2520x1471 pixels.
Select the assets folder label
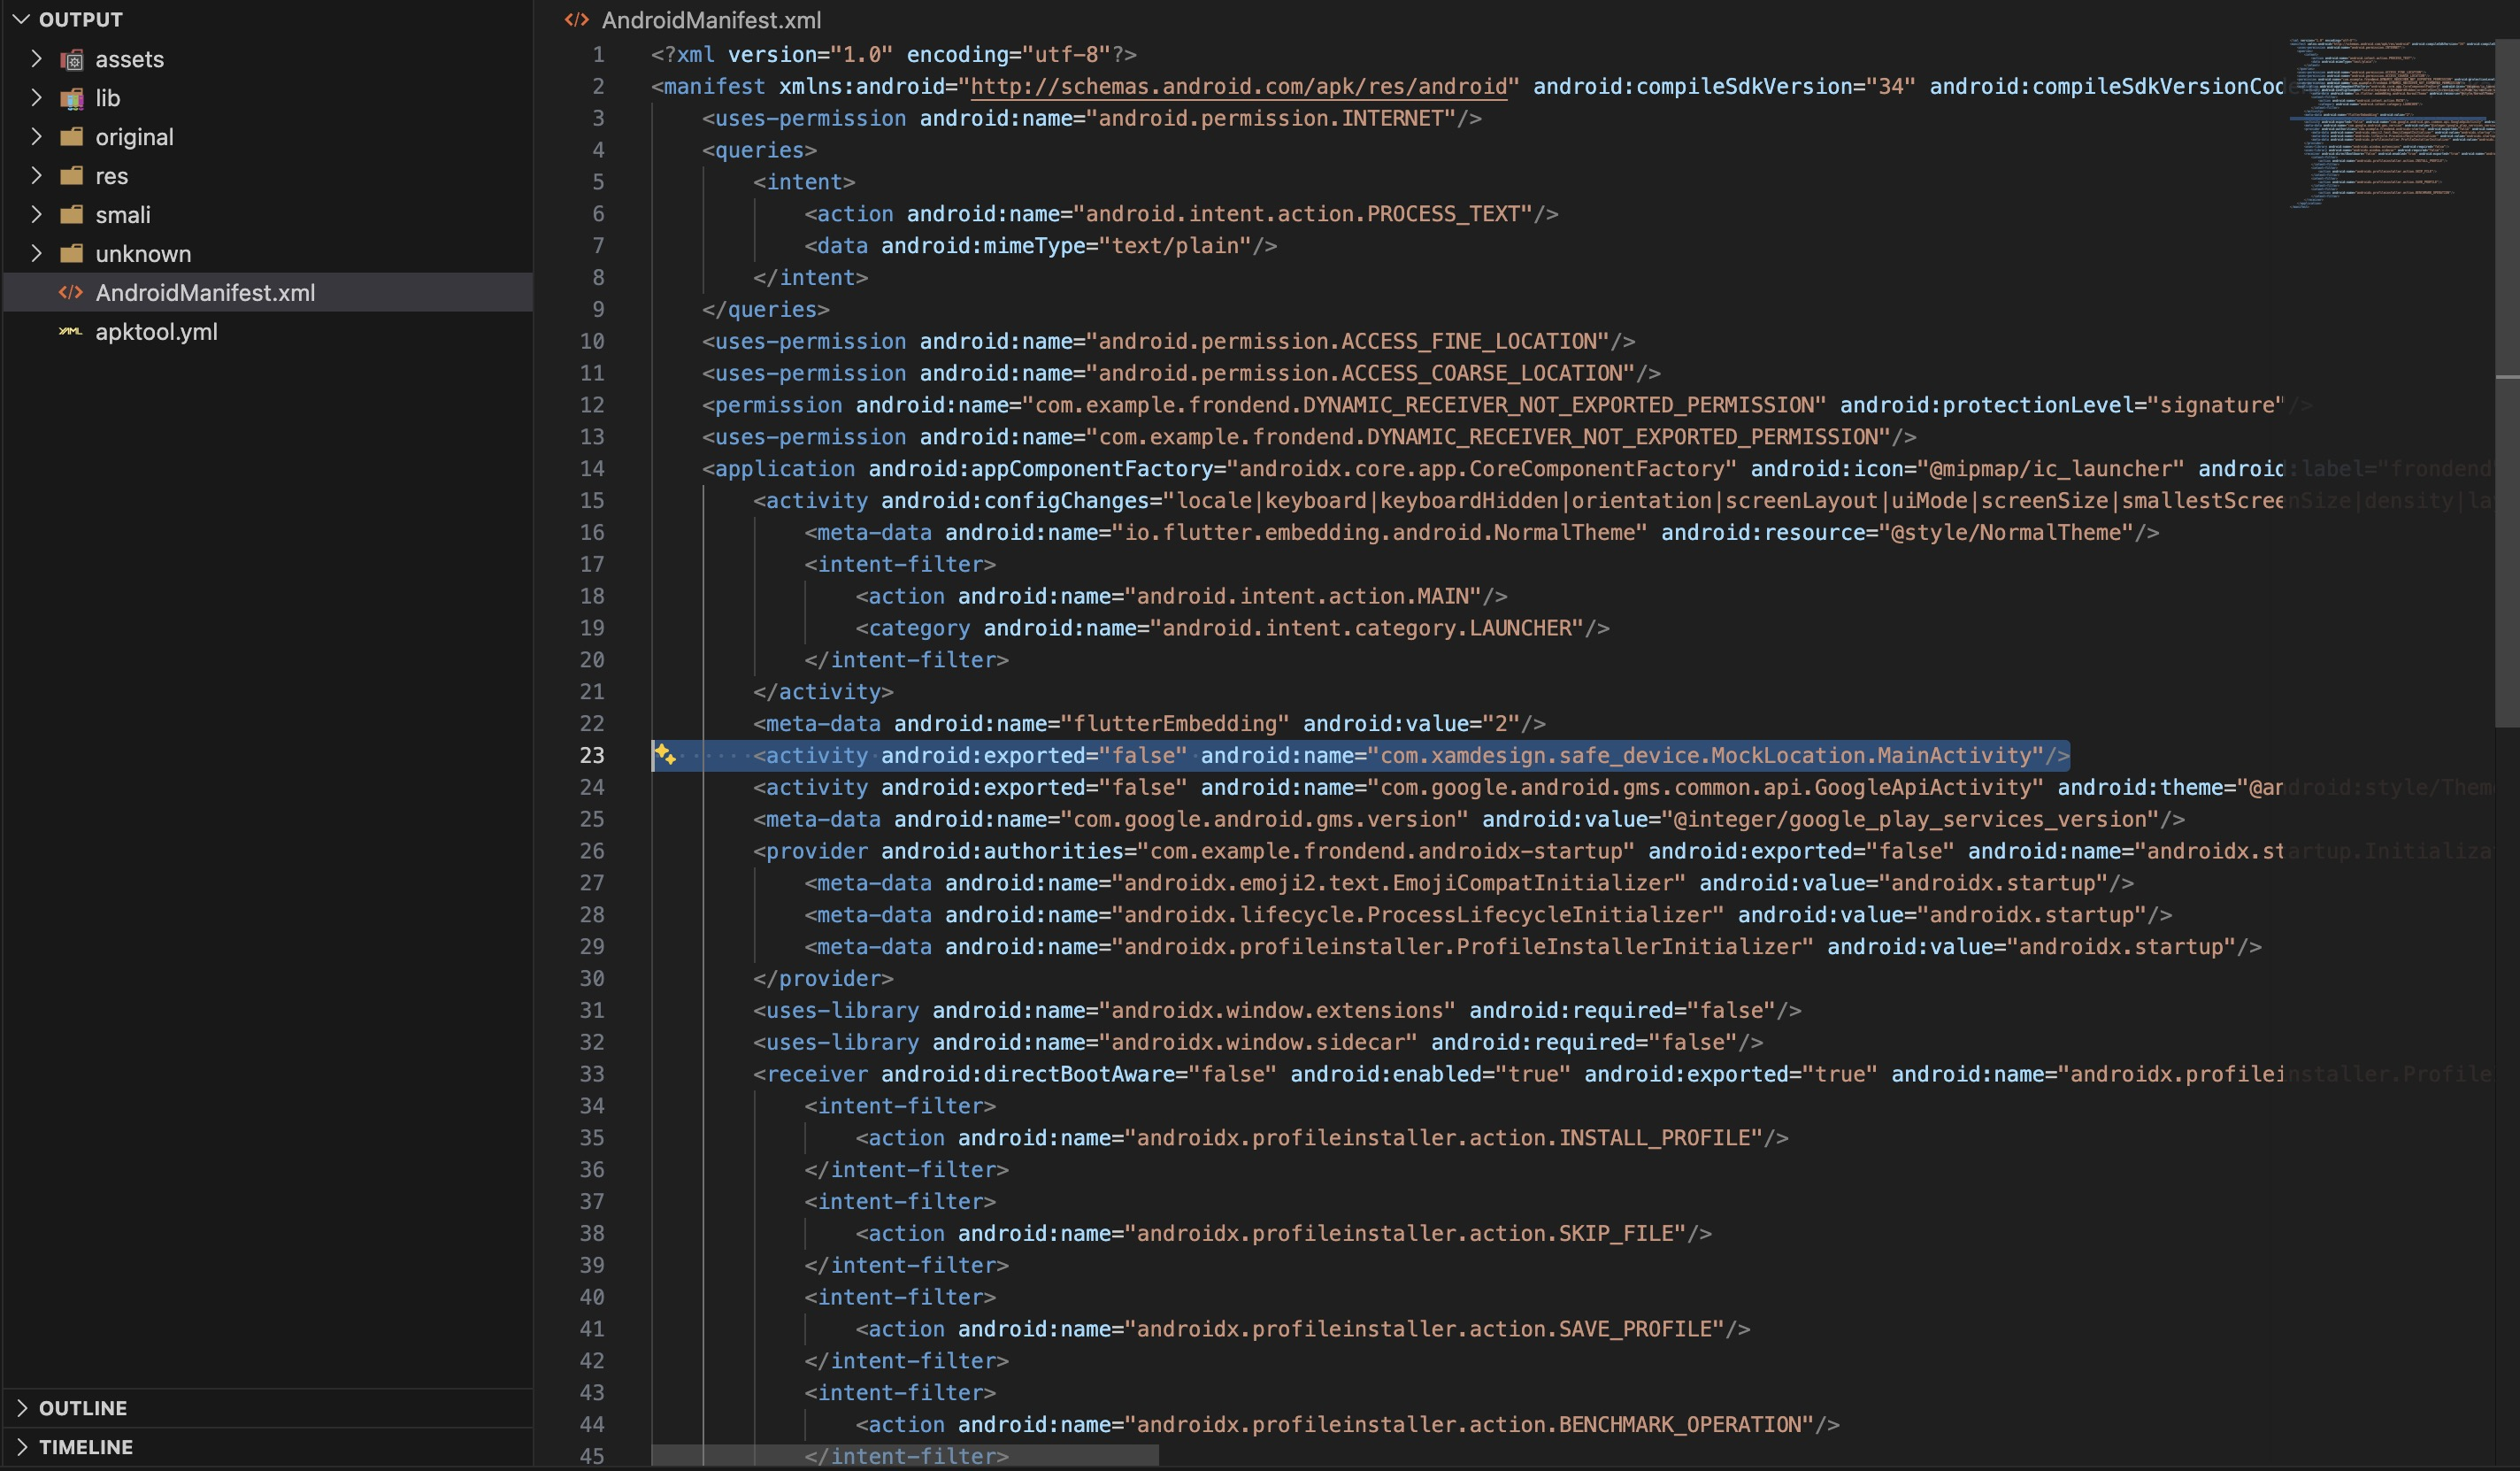click(129, 59)
